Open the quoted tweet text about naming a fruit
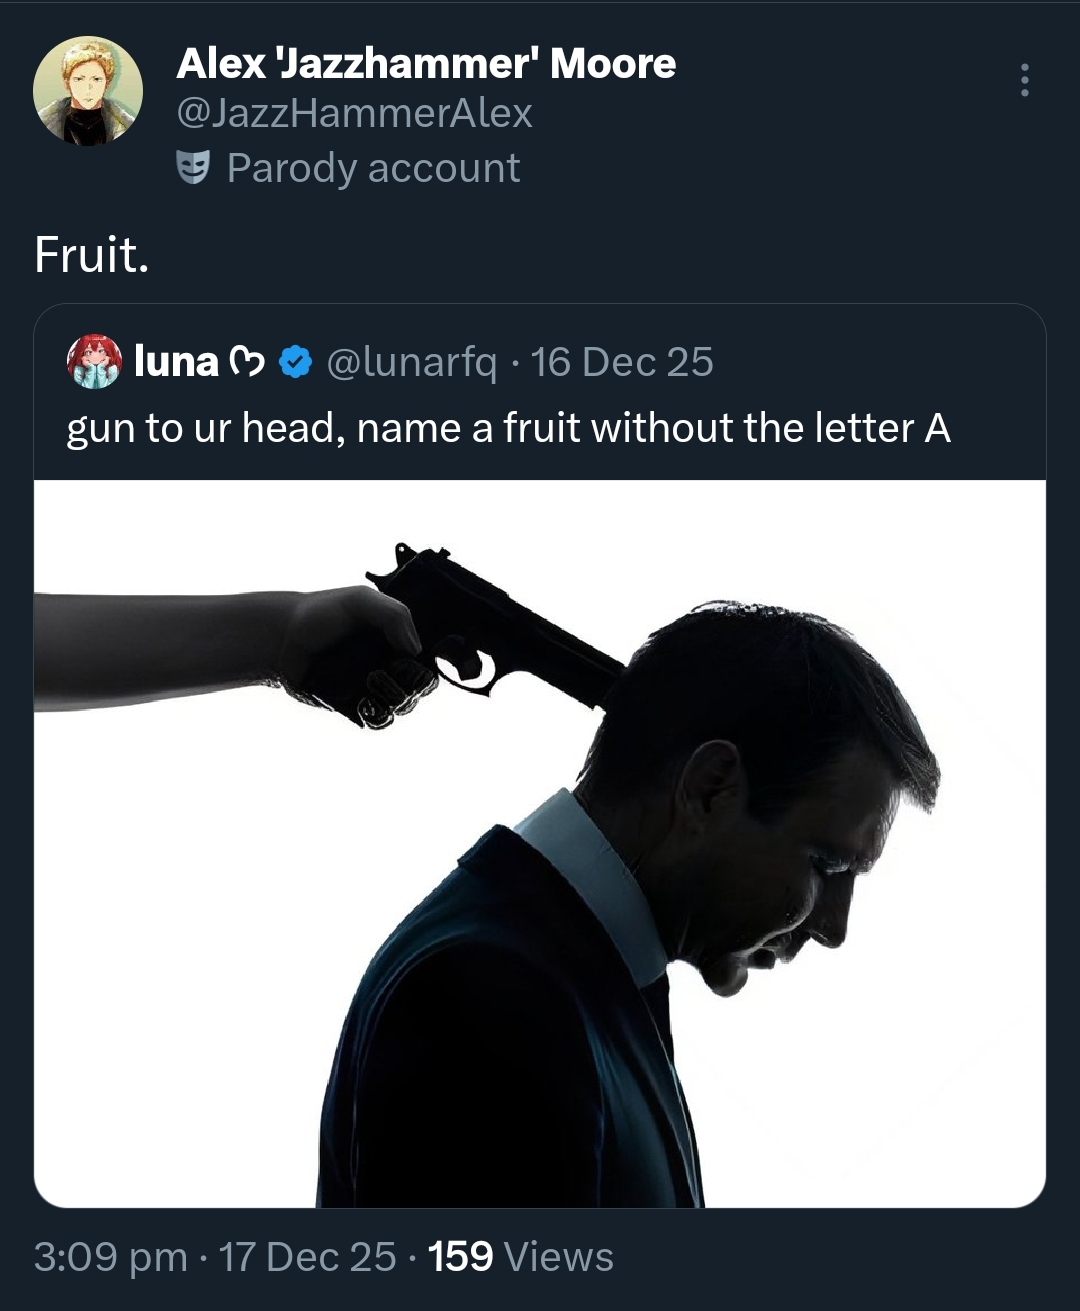This screenshot has width=1080, height=1311. coord(508,428)
